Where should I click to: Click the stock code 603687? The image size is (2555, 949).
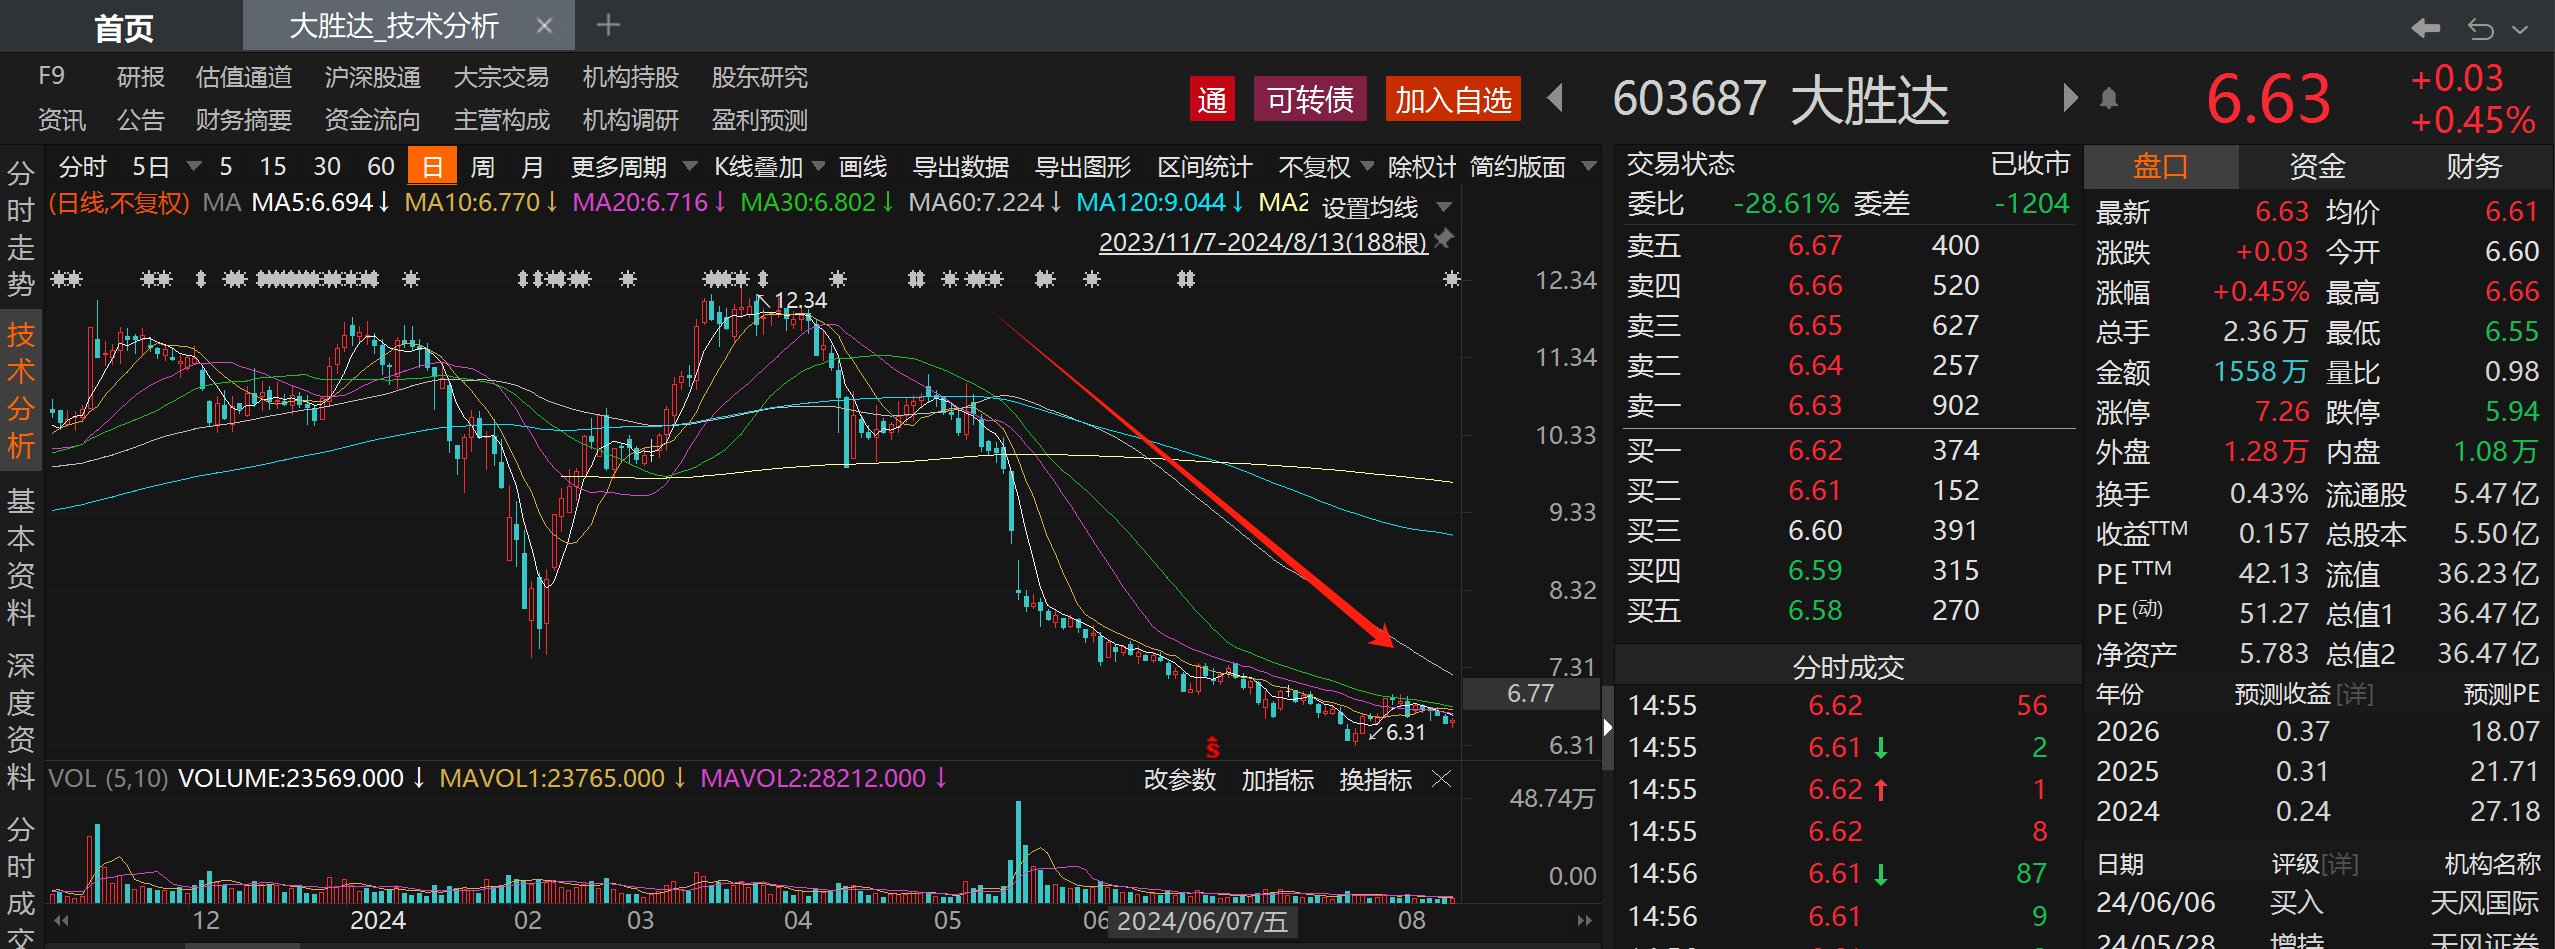pos(1690,98)
